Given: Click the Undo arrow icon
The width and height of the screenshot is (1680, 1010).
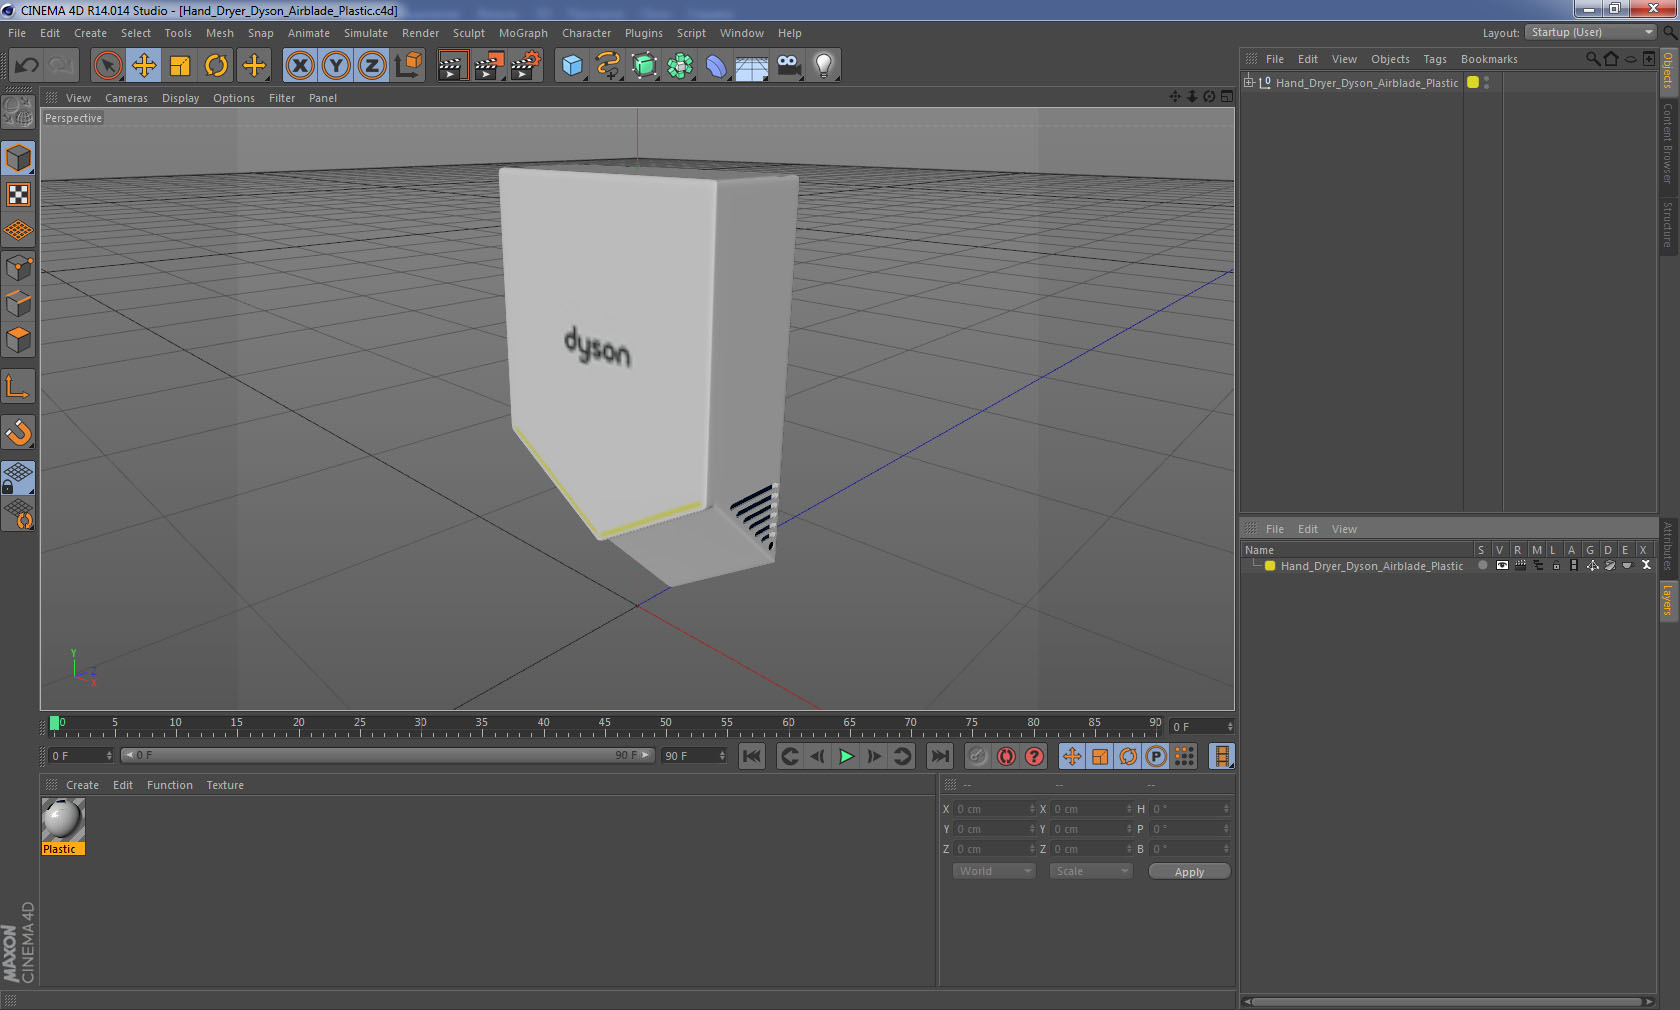Looking at the screenshot, I should pyautogui.click(x=26, y=66).
